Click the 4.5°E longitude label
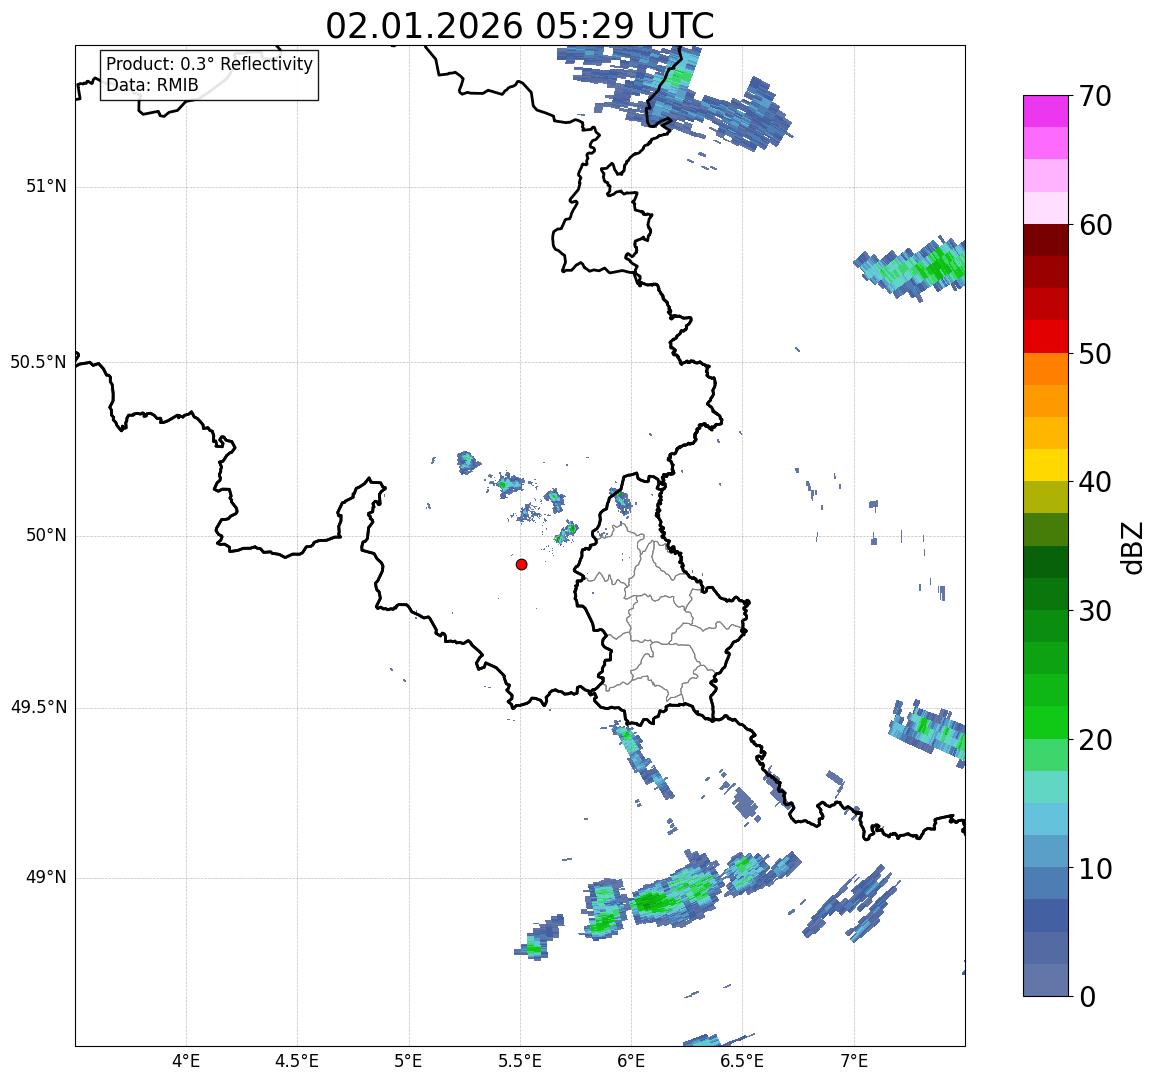The width and height of the screenshot is (1157, 1081). click(297, 1061)
